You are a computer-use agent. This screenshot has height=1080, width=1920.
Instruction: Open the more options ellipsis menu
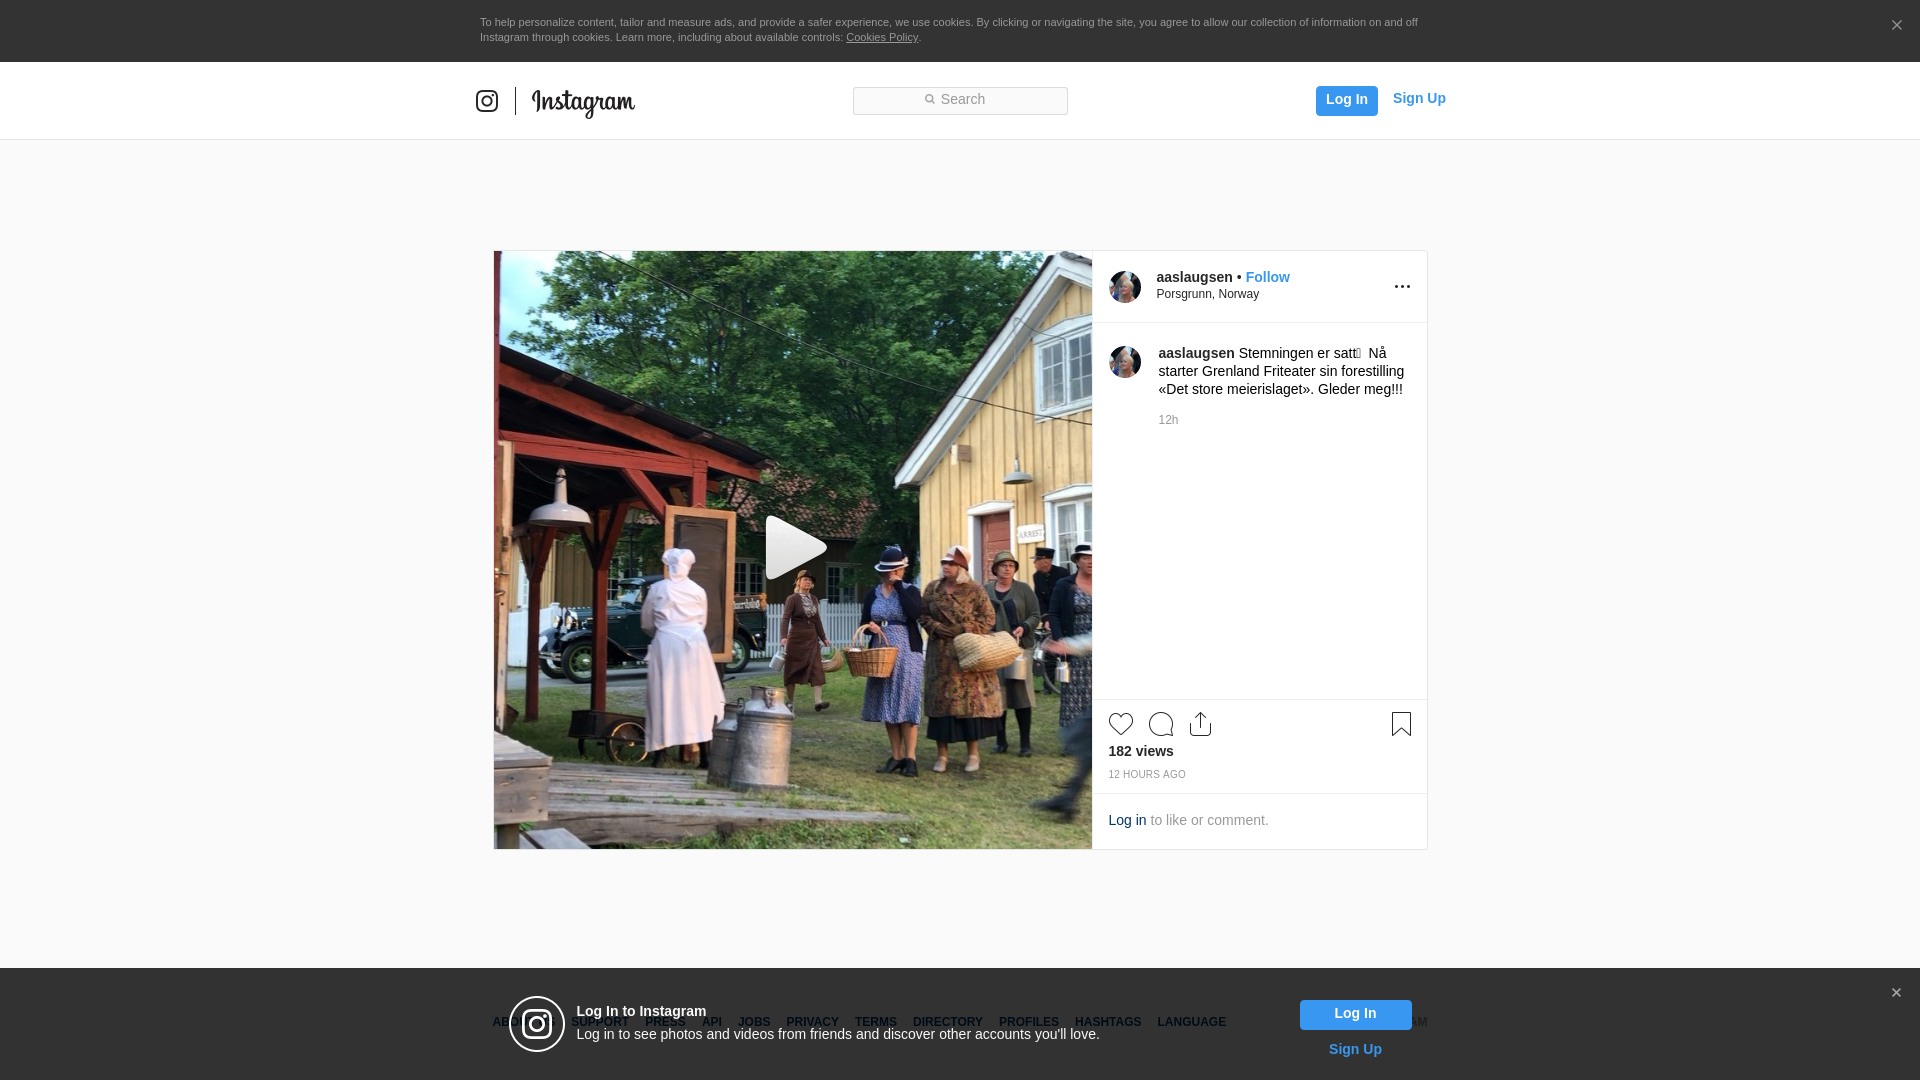click(1402, 287)
